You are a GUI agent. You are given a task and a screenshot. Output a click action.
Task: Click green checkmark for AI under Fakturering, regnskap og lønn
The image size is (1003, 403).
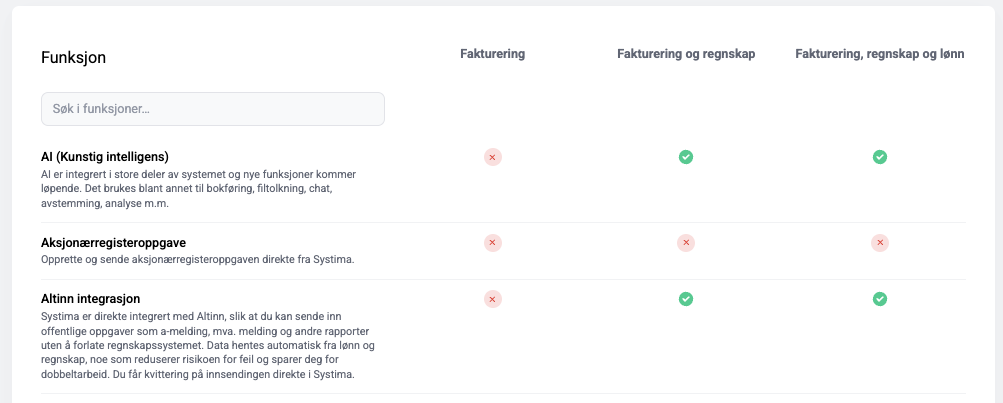coord(880,157)
